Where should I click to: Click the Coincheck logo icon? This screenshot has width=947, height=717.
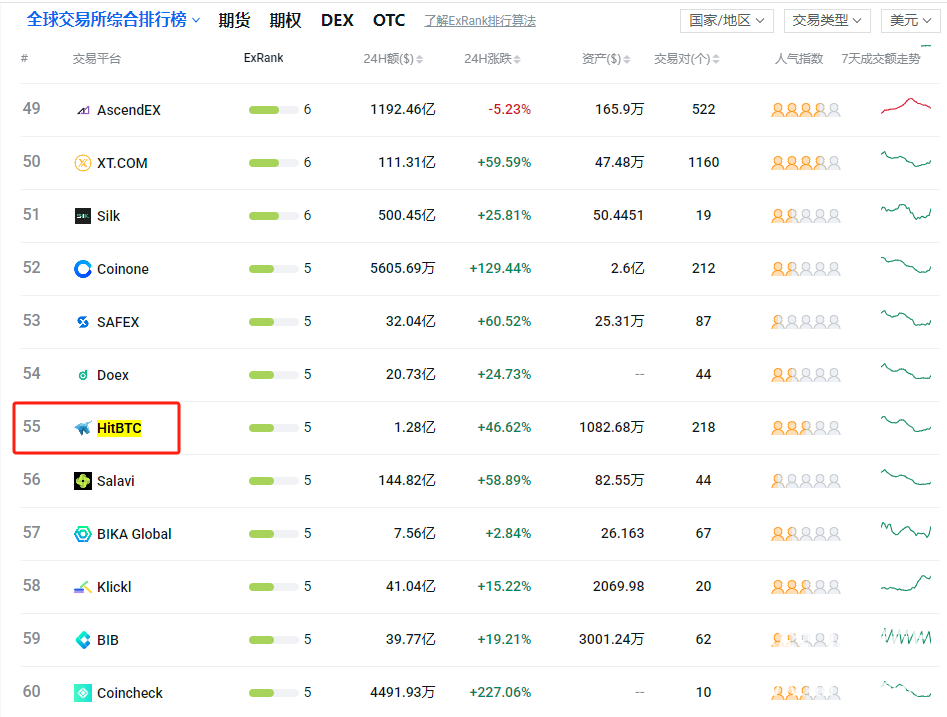coord(84,692)
